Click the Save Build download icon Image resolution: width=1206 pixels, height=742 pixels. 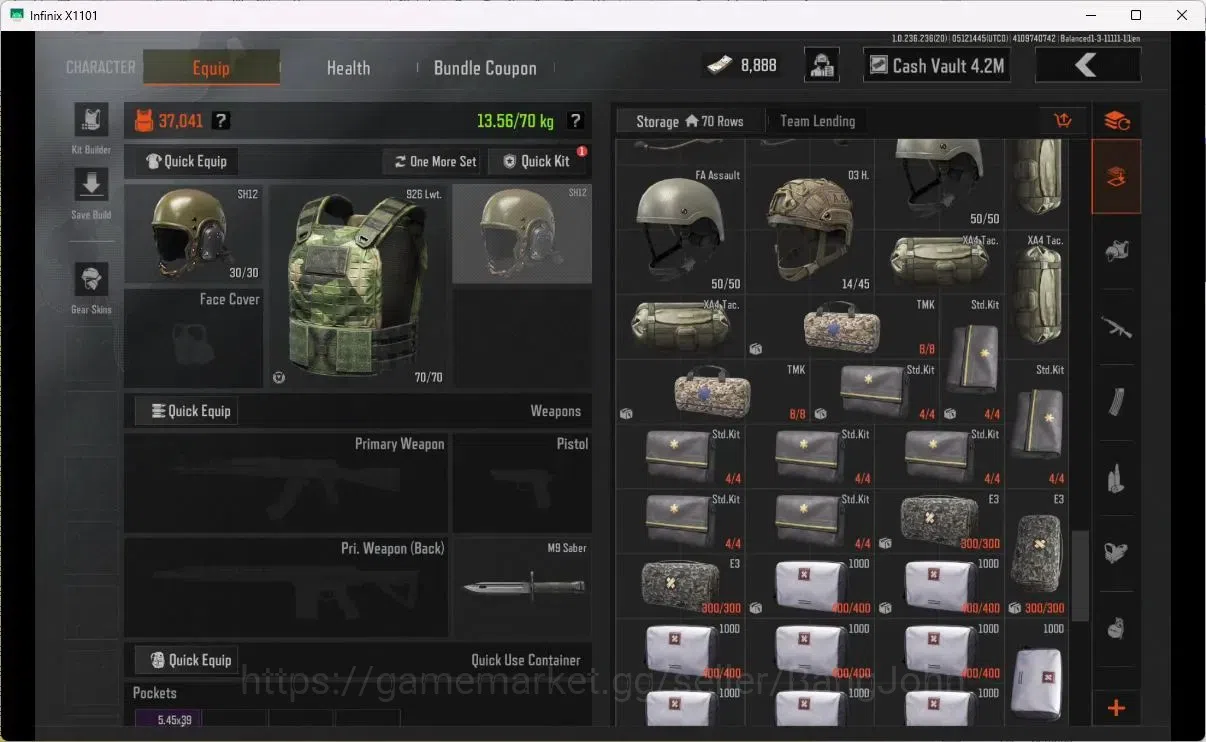point(91,185)
